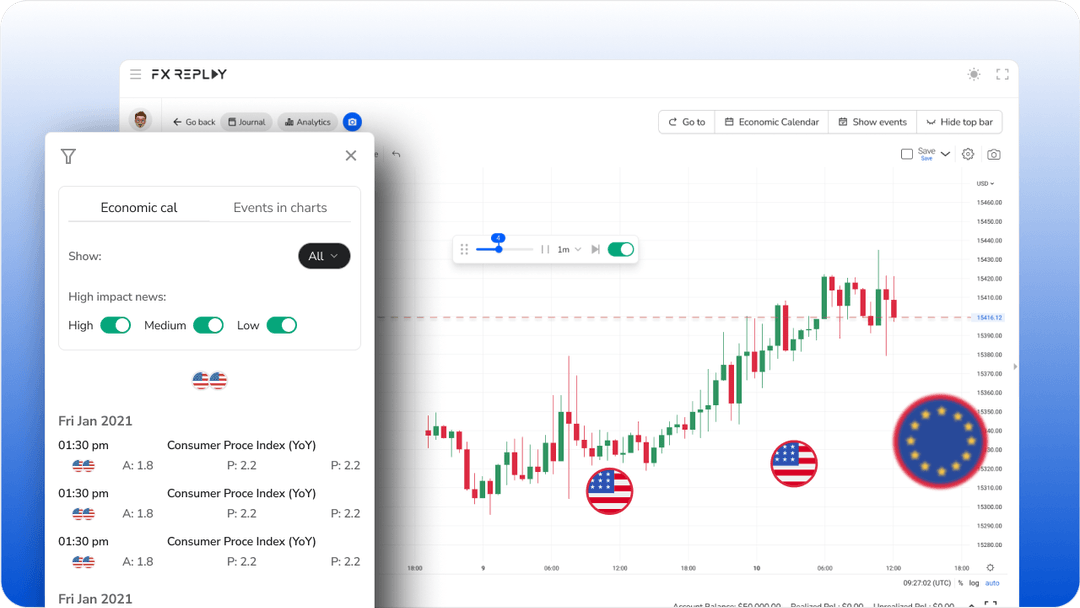Disable the Medium impact news toggle
Viewport: 1080px width, 608px height.
[x=209, y=325]
